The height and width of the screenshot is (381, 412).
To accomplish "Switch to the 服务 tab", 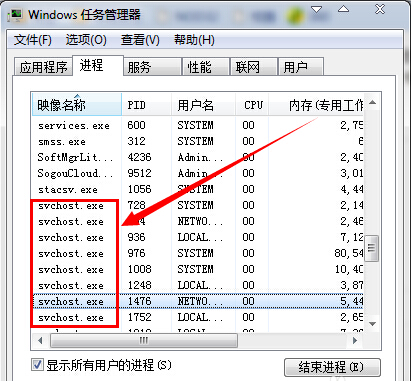I will tap(152, 67).
